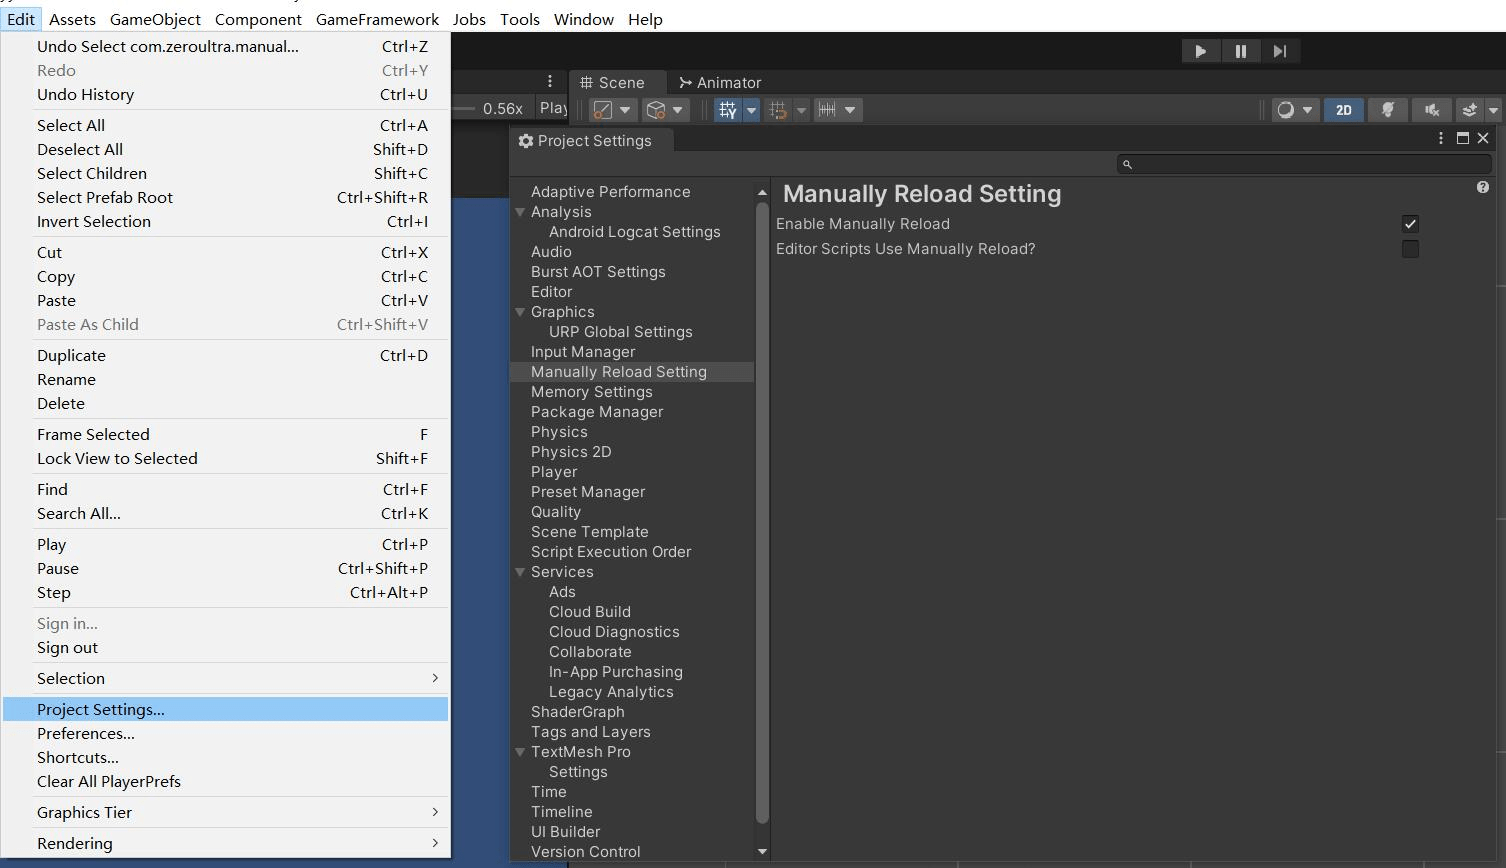Viewport: 1506px width, 868px height.
Task: Select Tags and Layers settings
Action: [x=590, y=732]
